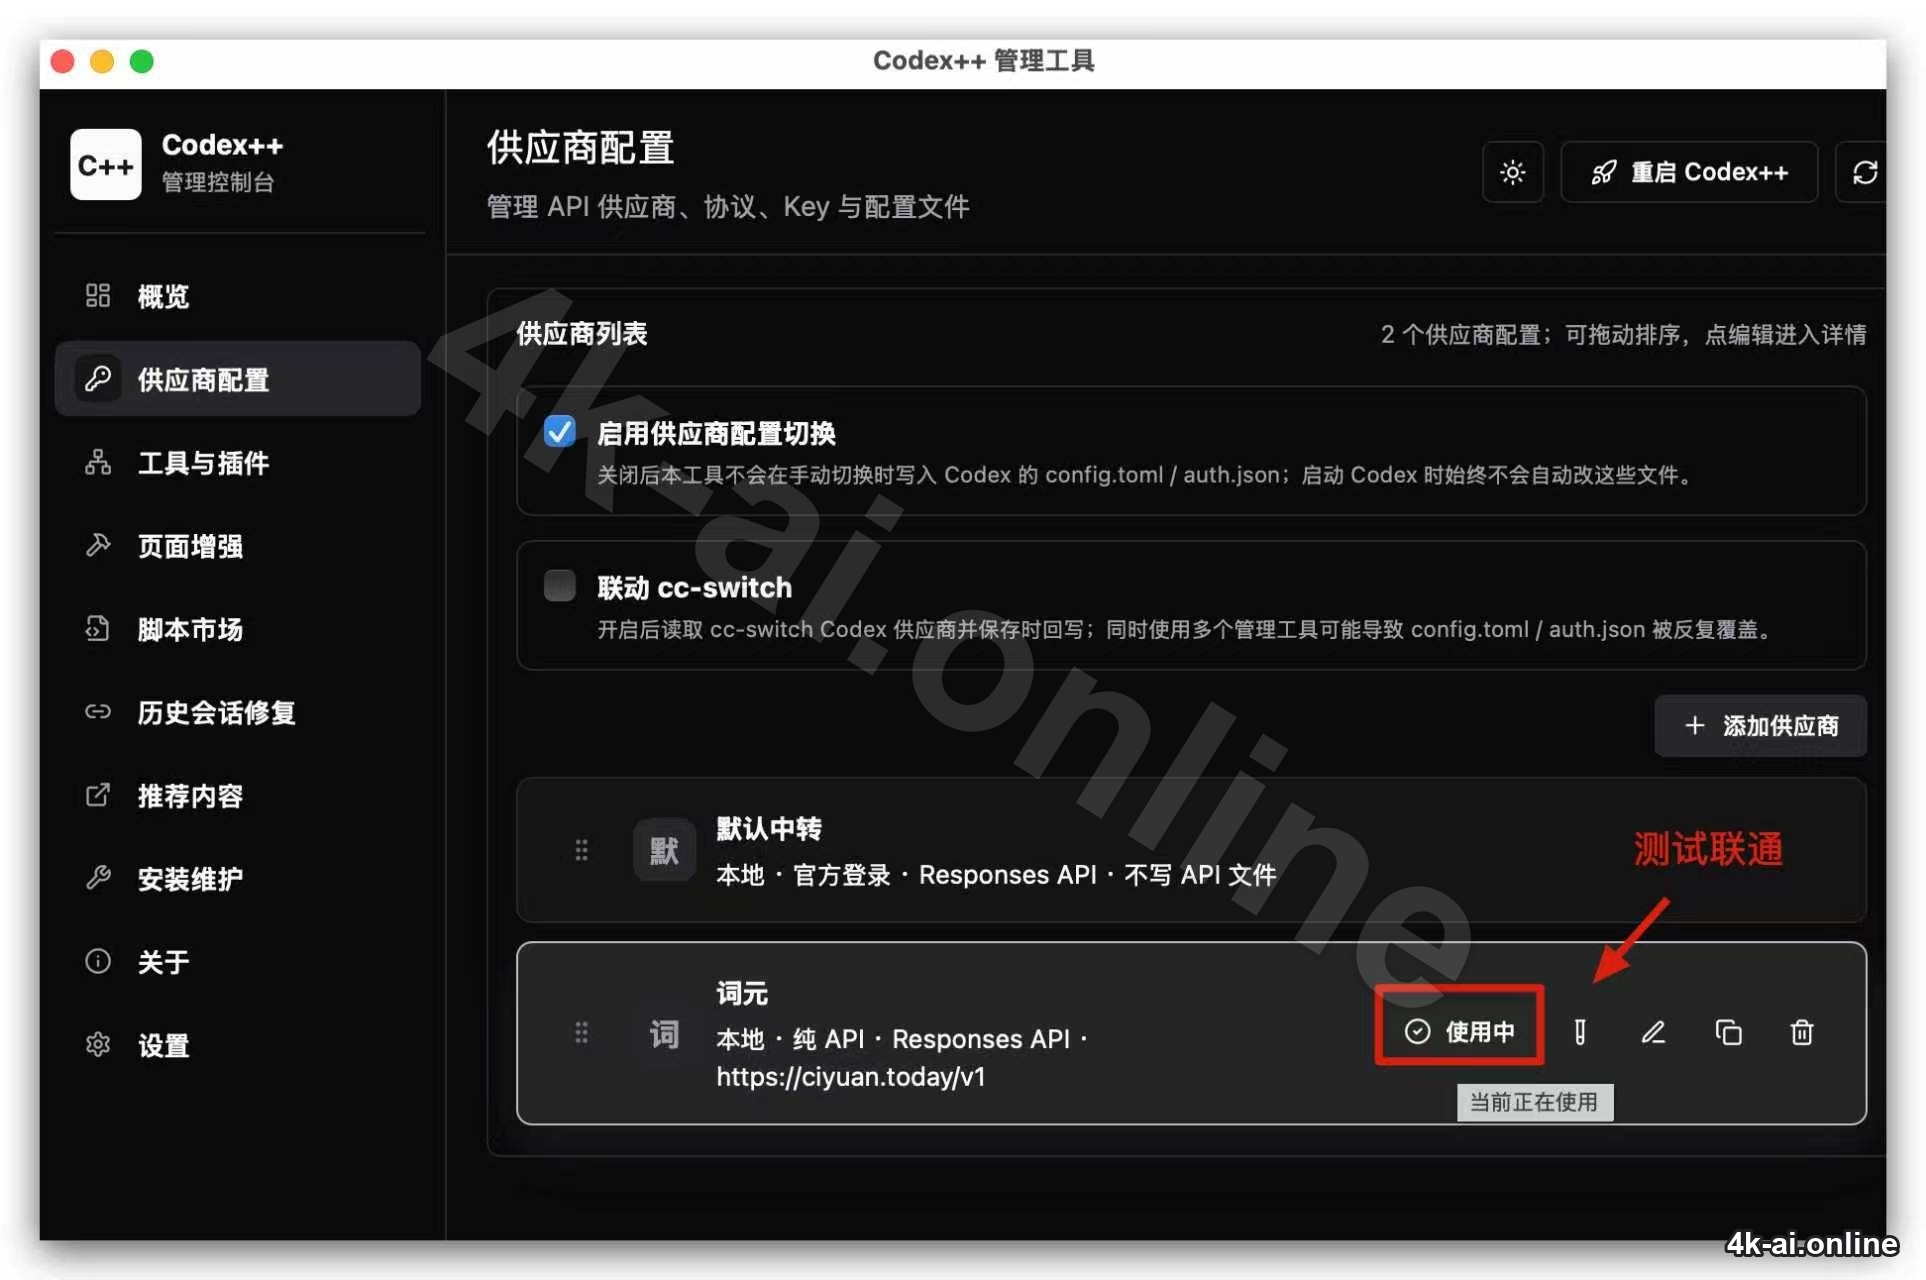Screen dimensions: 1926x1280
Task: Click the 词 avatar icon
Action: click(664, 1033)
